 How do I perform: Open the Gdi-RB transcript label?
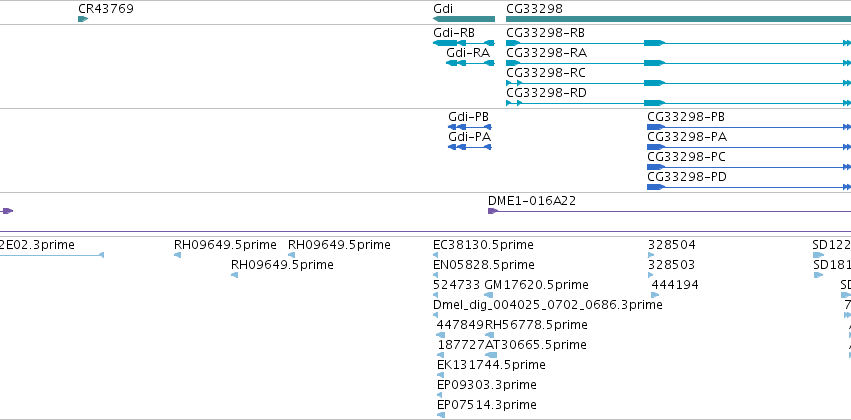click(454, 33)
